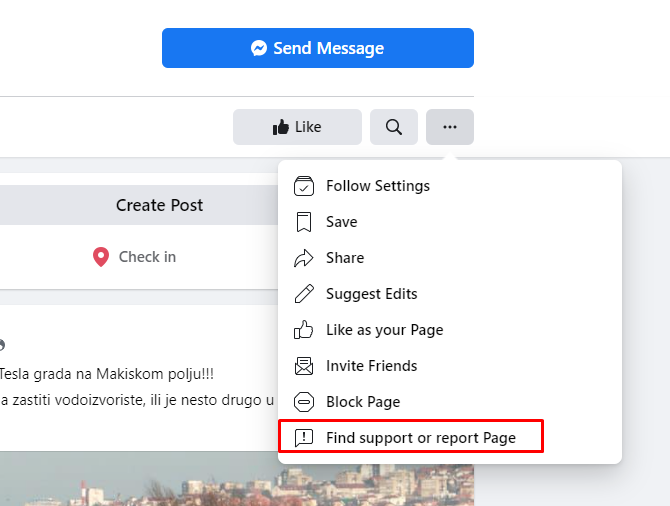Image resolution: width=670 pixels, height=506 pixels.
Task: Click the envelope Invite Friends icon
Action: point(304,366)
